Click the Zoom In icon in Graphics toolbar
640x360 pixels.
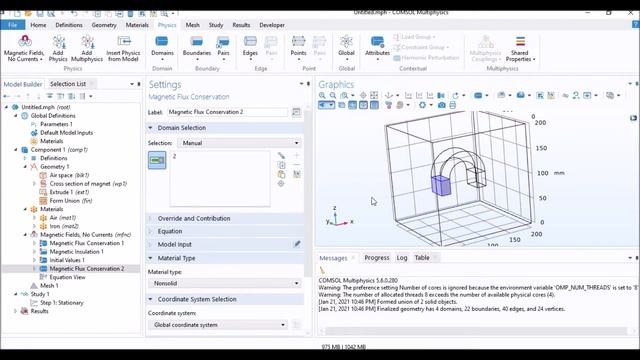(x=322, y=95)
